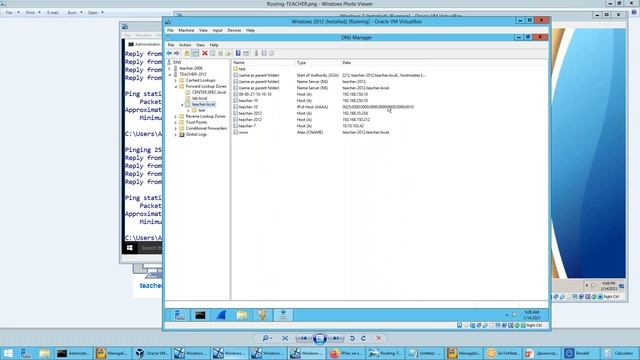The image size is (640, 360).
Task: Open the host Windows Start button
Action: pos(8,353)
